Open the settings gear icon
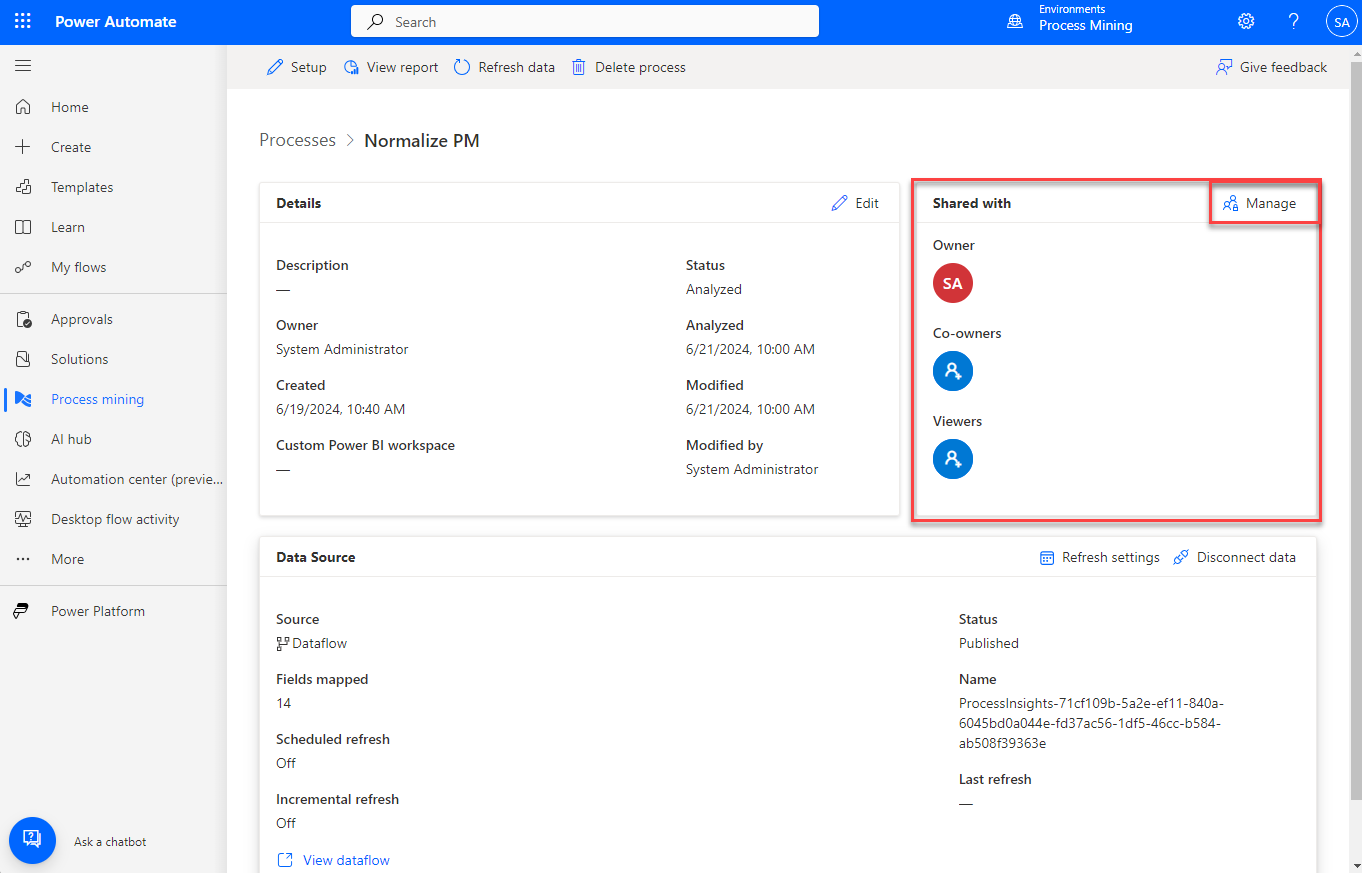This screenshot has width=1362, height=873. tap(1245, 21)
